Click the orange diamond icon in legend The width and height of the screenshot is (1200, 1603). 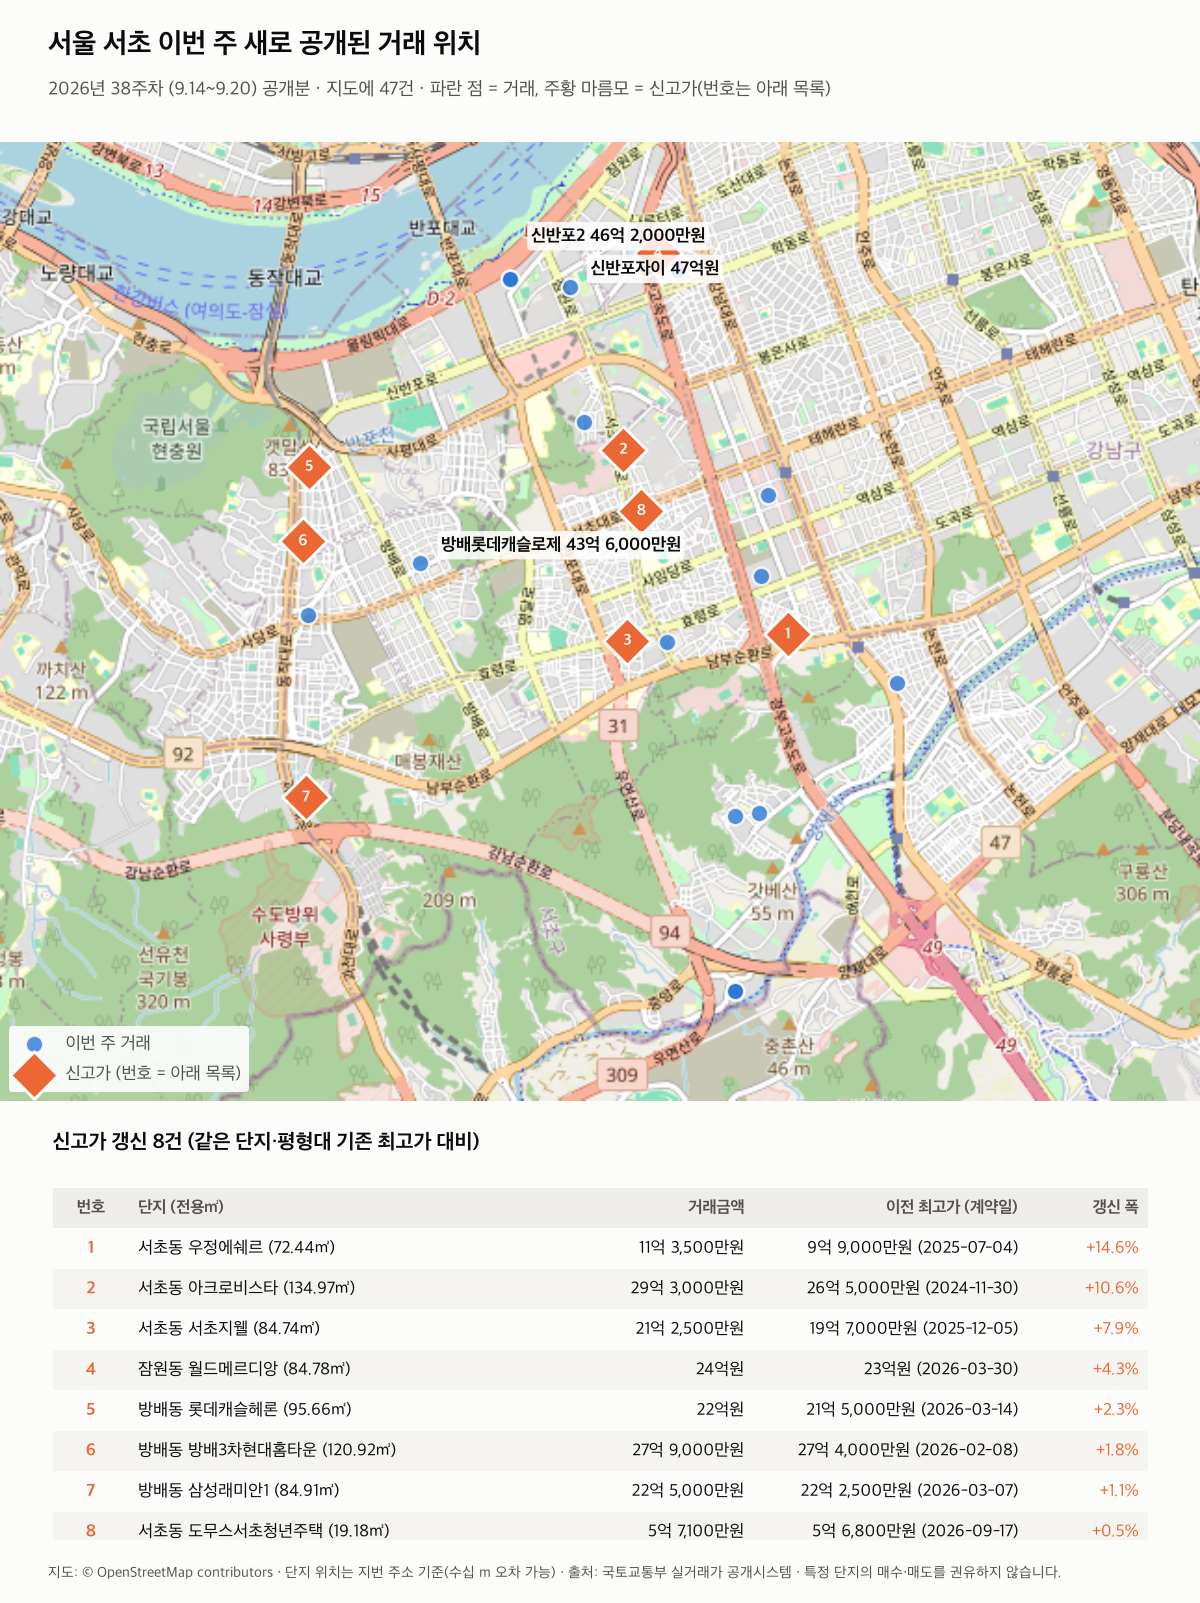pyautogui.click(x=34, y=1074)
